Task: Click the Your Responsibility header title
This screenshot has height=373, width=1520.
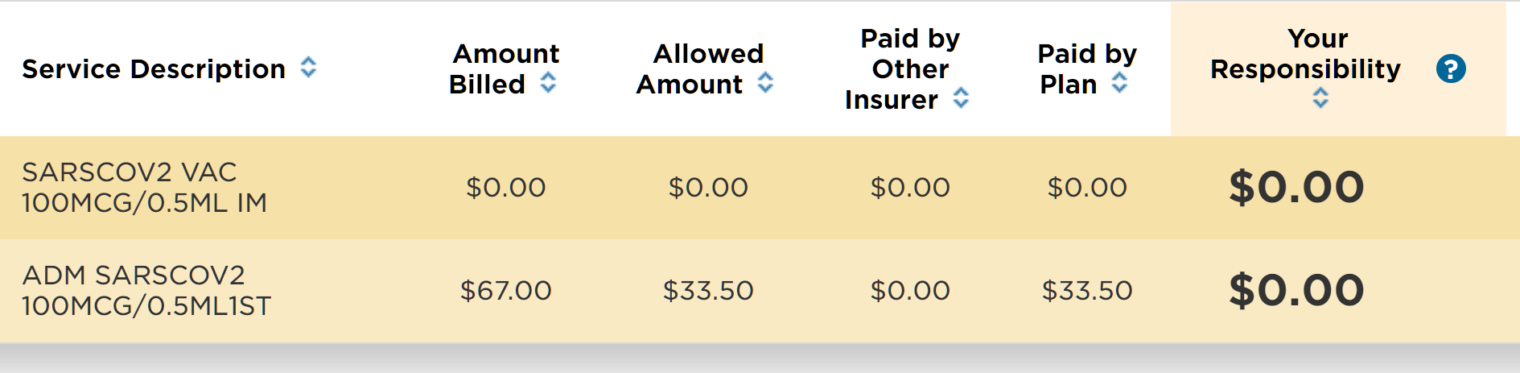Action: tap(1306, 54)
